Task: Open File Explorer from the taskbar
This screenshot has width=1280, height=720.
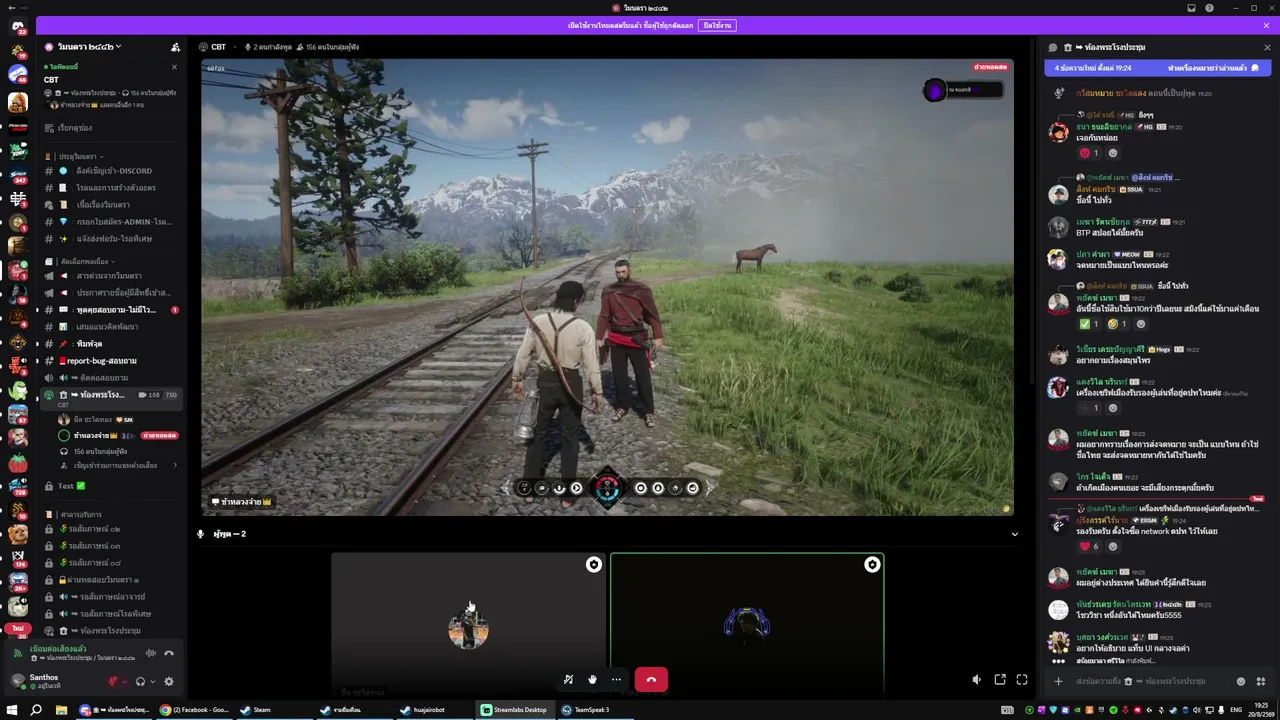Action: tap(60, 710)
